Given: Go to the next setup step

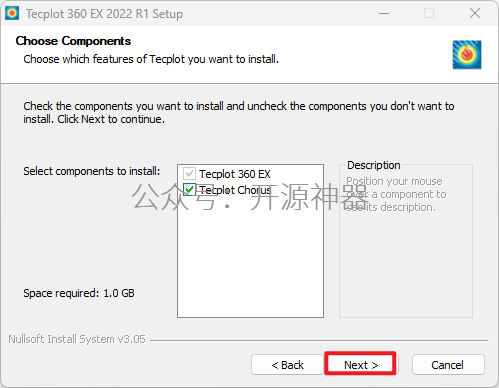Looking at the screenshot, I should pos(361,365).
